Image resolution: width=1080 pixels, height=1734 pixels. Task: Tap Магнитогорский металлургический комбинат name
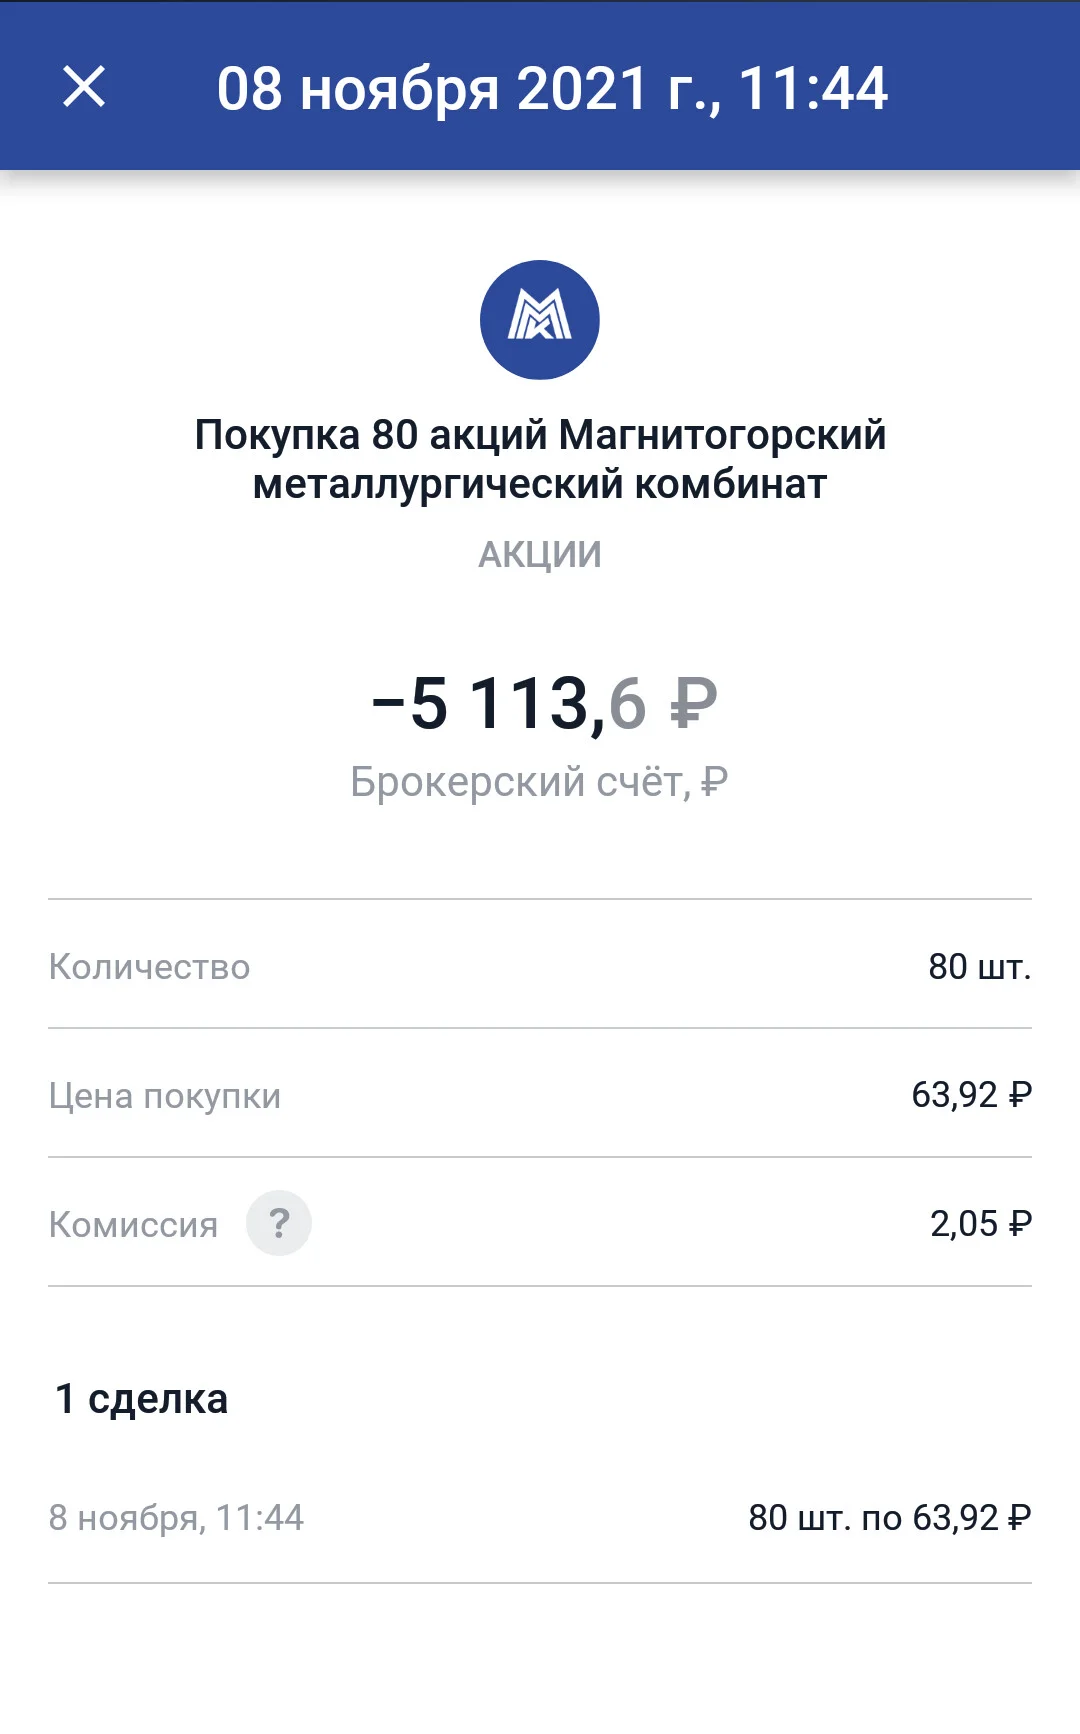(570, 459)
